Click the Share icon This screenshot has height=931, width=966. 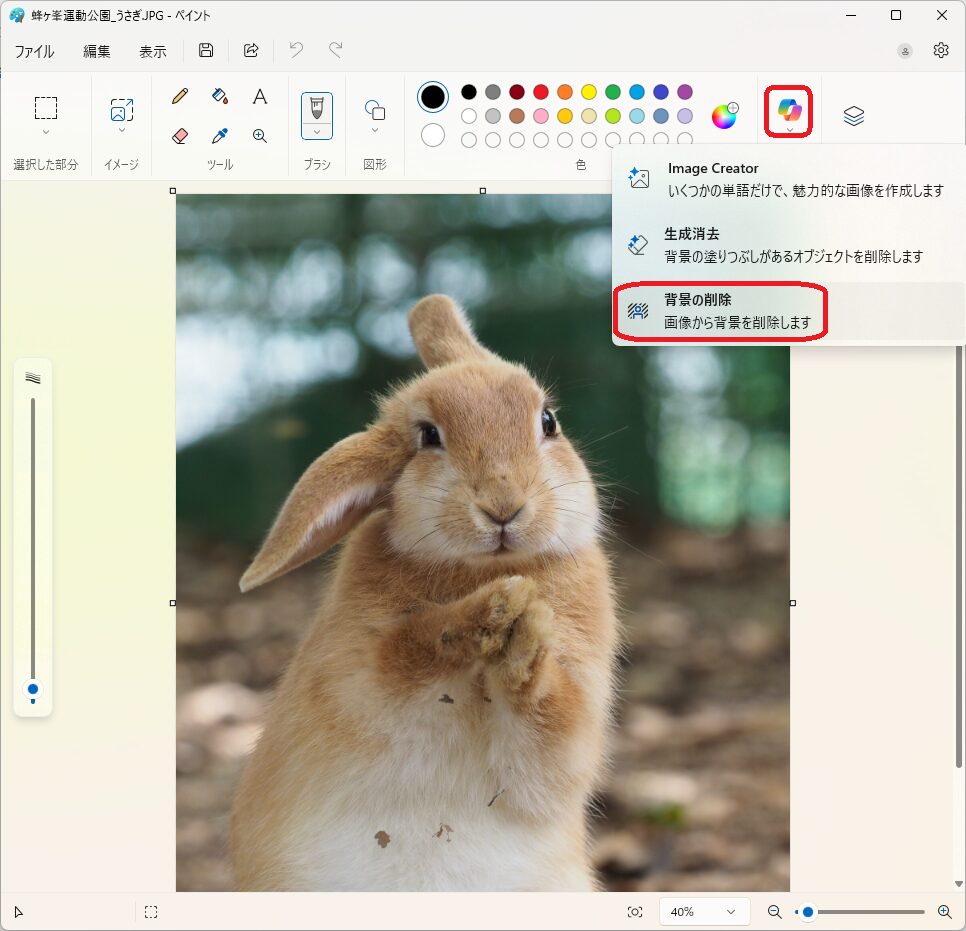pos(251,51)
